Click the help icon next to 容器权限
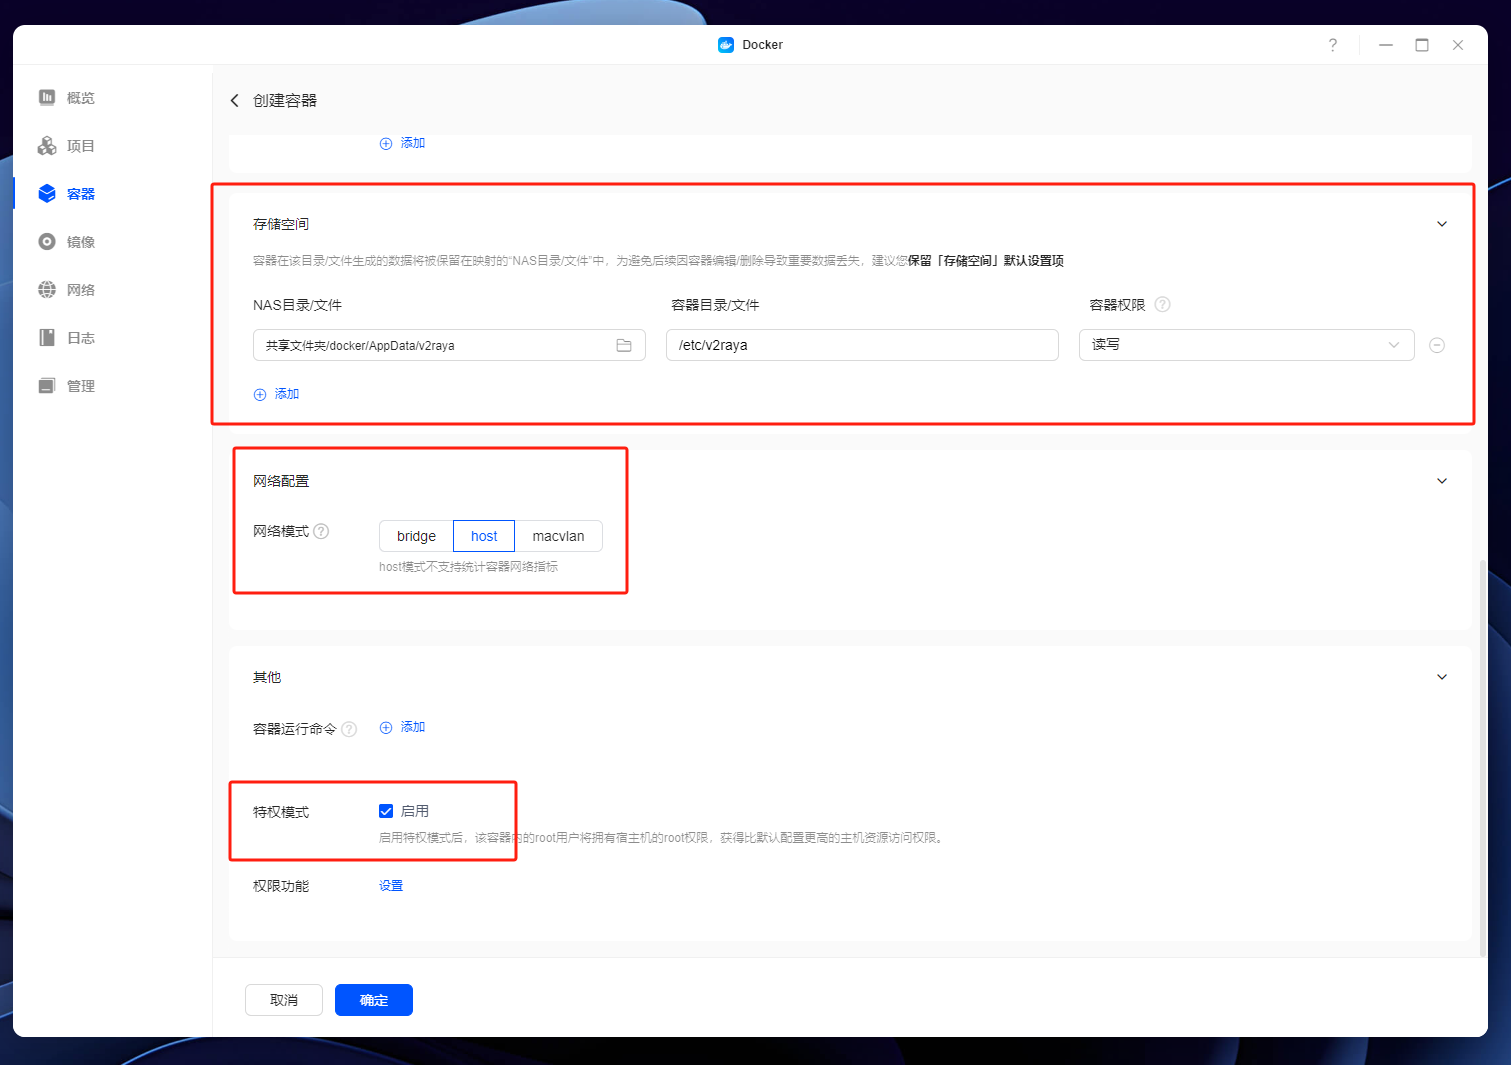Screen dimensions: 1511x1065 point(1162,305)
